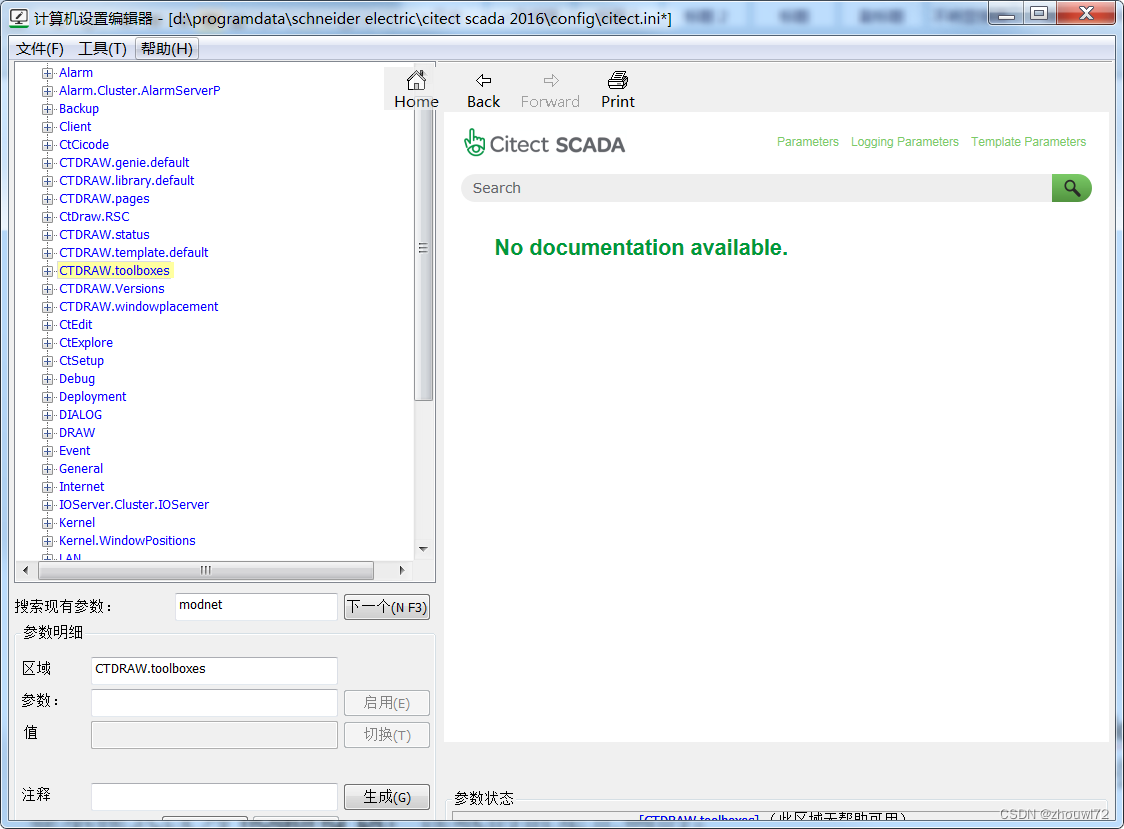Click the Parameters link
The image size is (1124, 829).
point(807,142)
